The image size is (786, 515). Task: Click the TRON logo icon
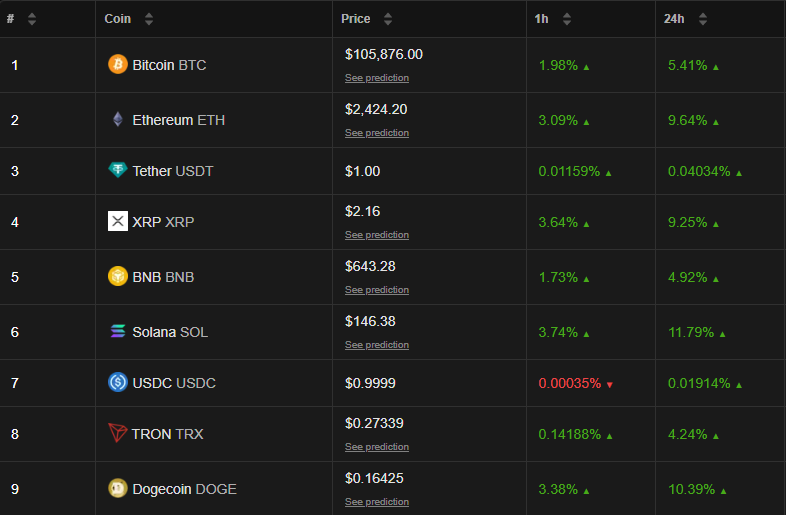click(117, 433)
